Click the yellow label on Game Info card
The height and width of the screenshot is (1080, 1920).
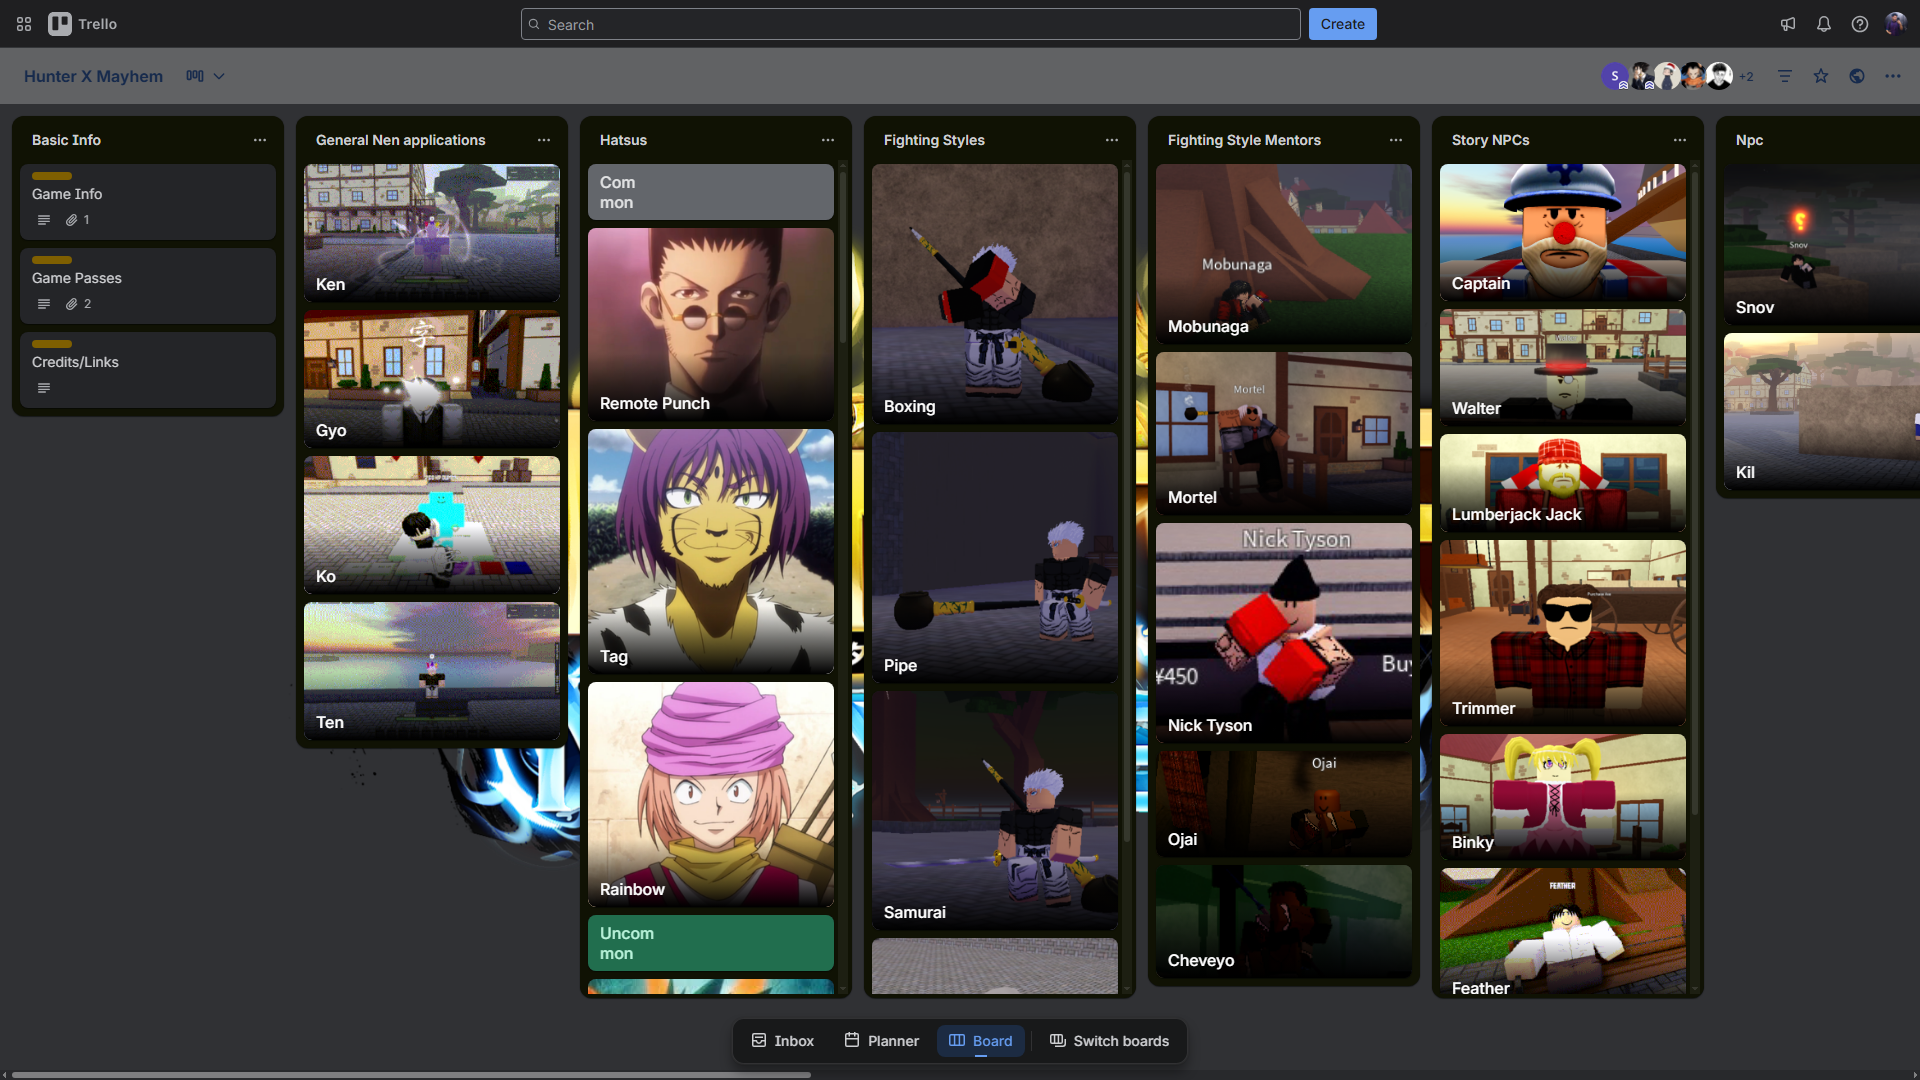pyautogui.click(x=52, y=176)
